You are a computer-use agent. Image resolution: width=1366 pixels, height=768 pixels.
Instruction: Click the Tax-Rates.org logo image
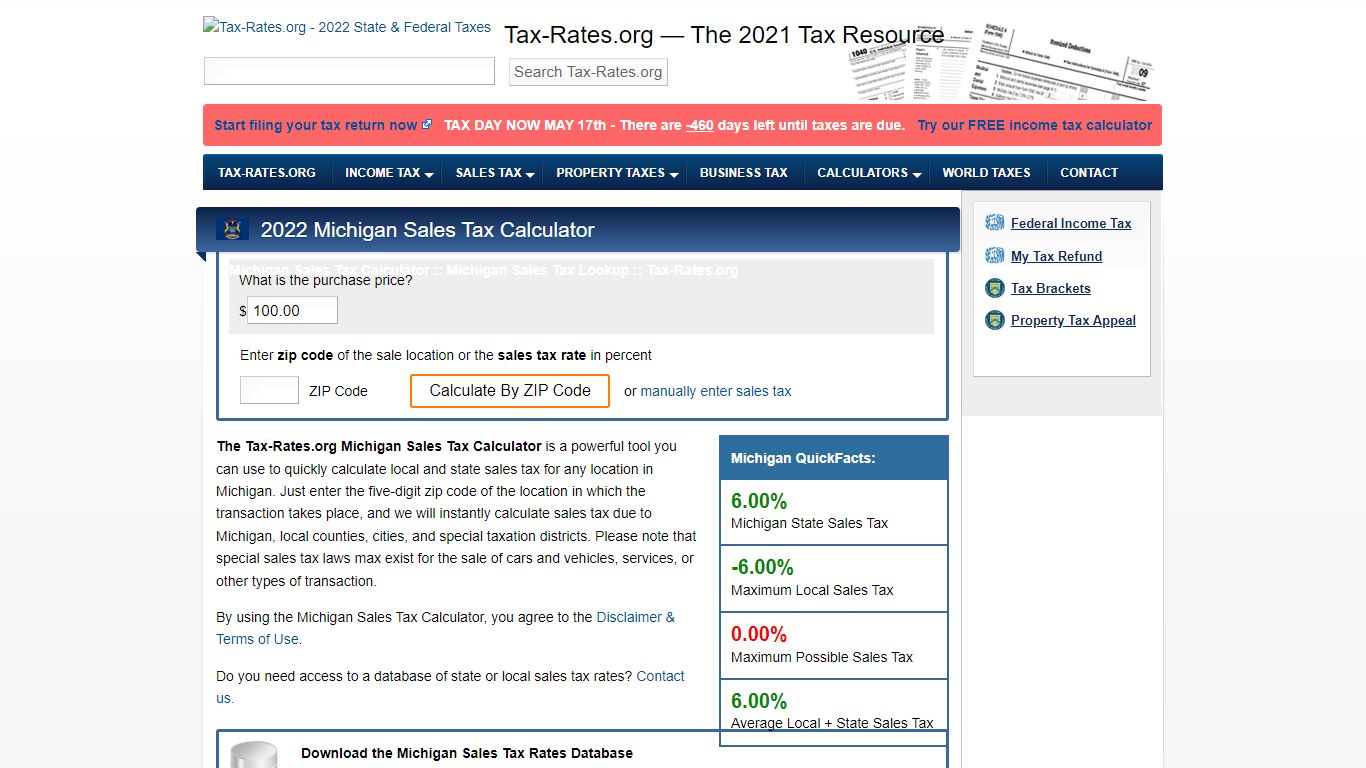click(347, 27)
